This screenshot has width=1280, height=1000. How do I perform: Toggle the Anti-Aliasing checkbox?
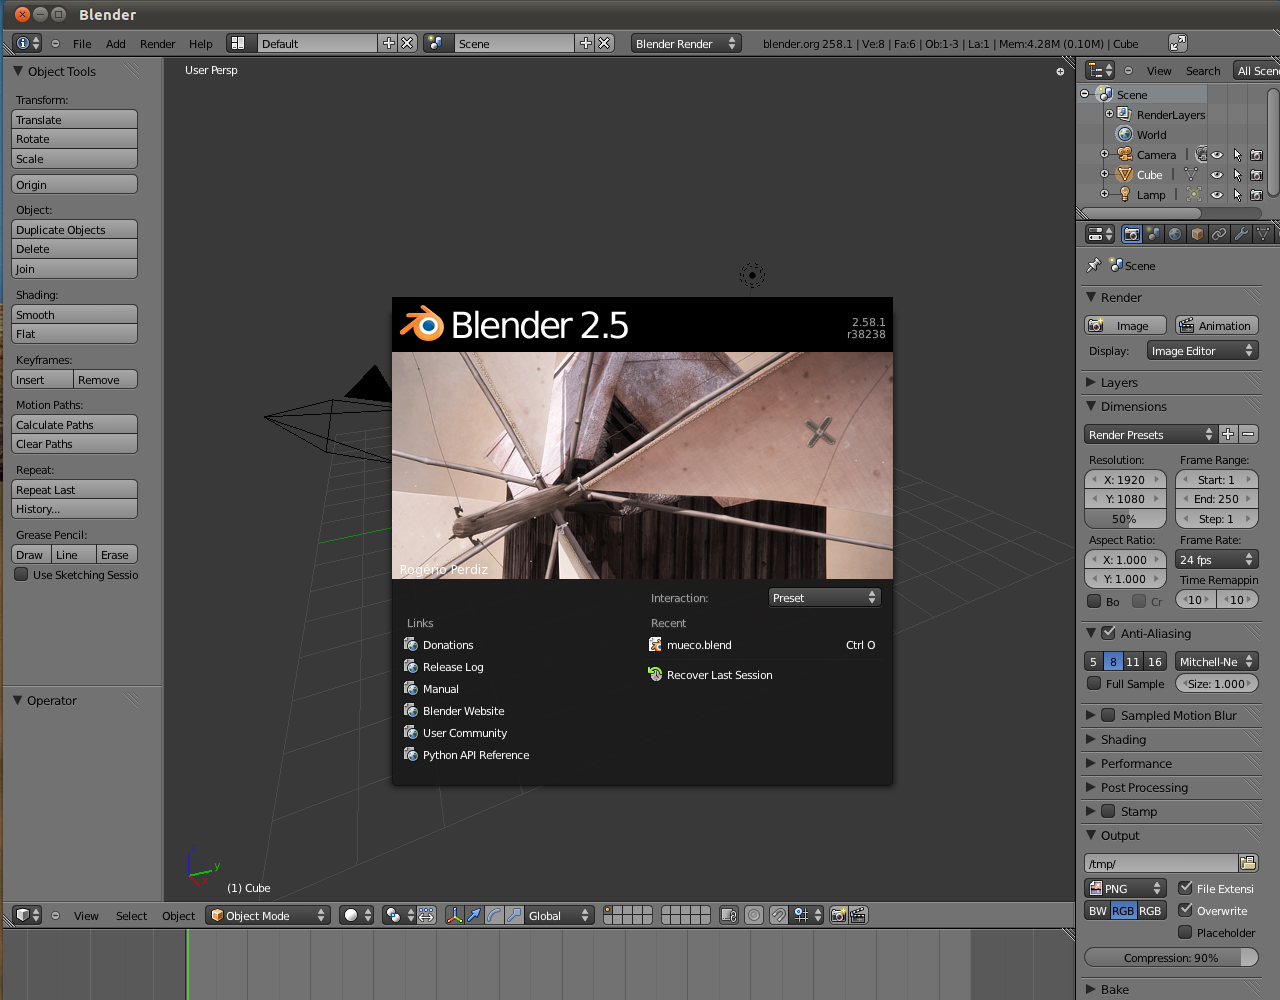click(x=1108, y=633)
